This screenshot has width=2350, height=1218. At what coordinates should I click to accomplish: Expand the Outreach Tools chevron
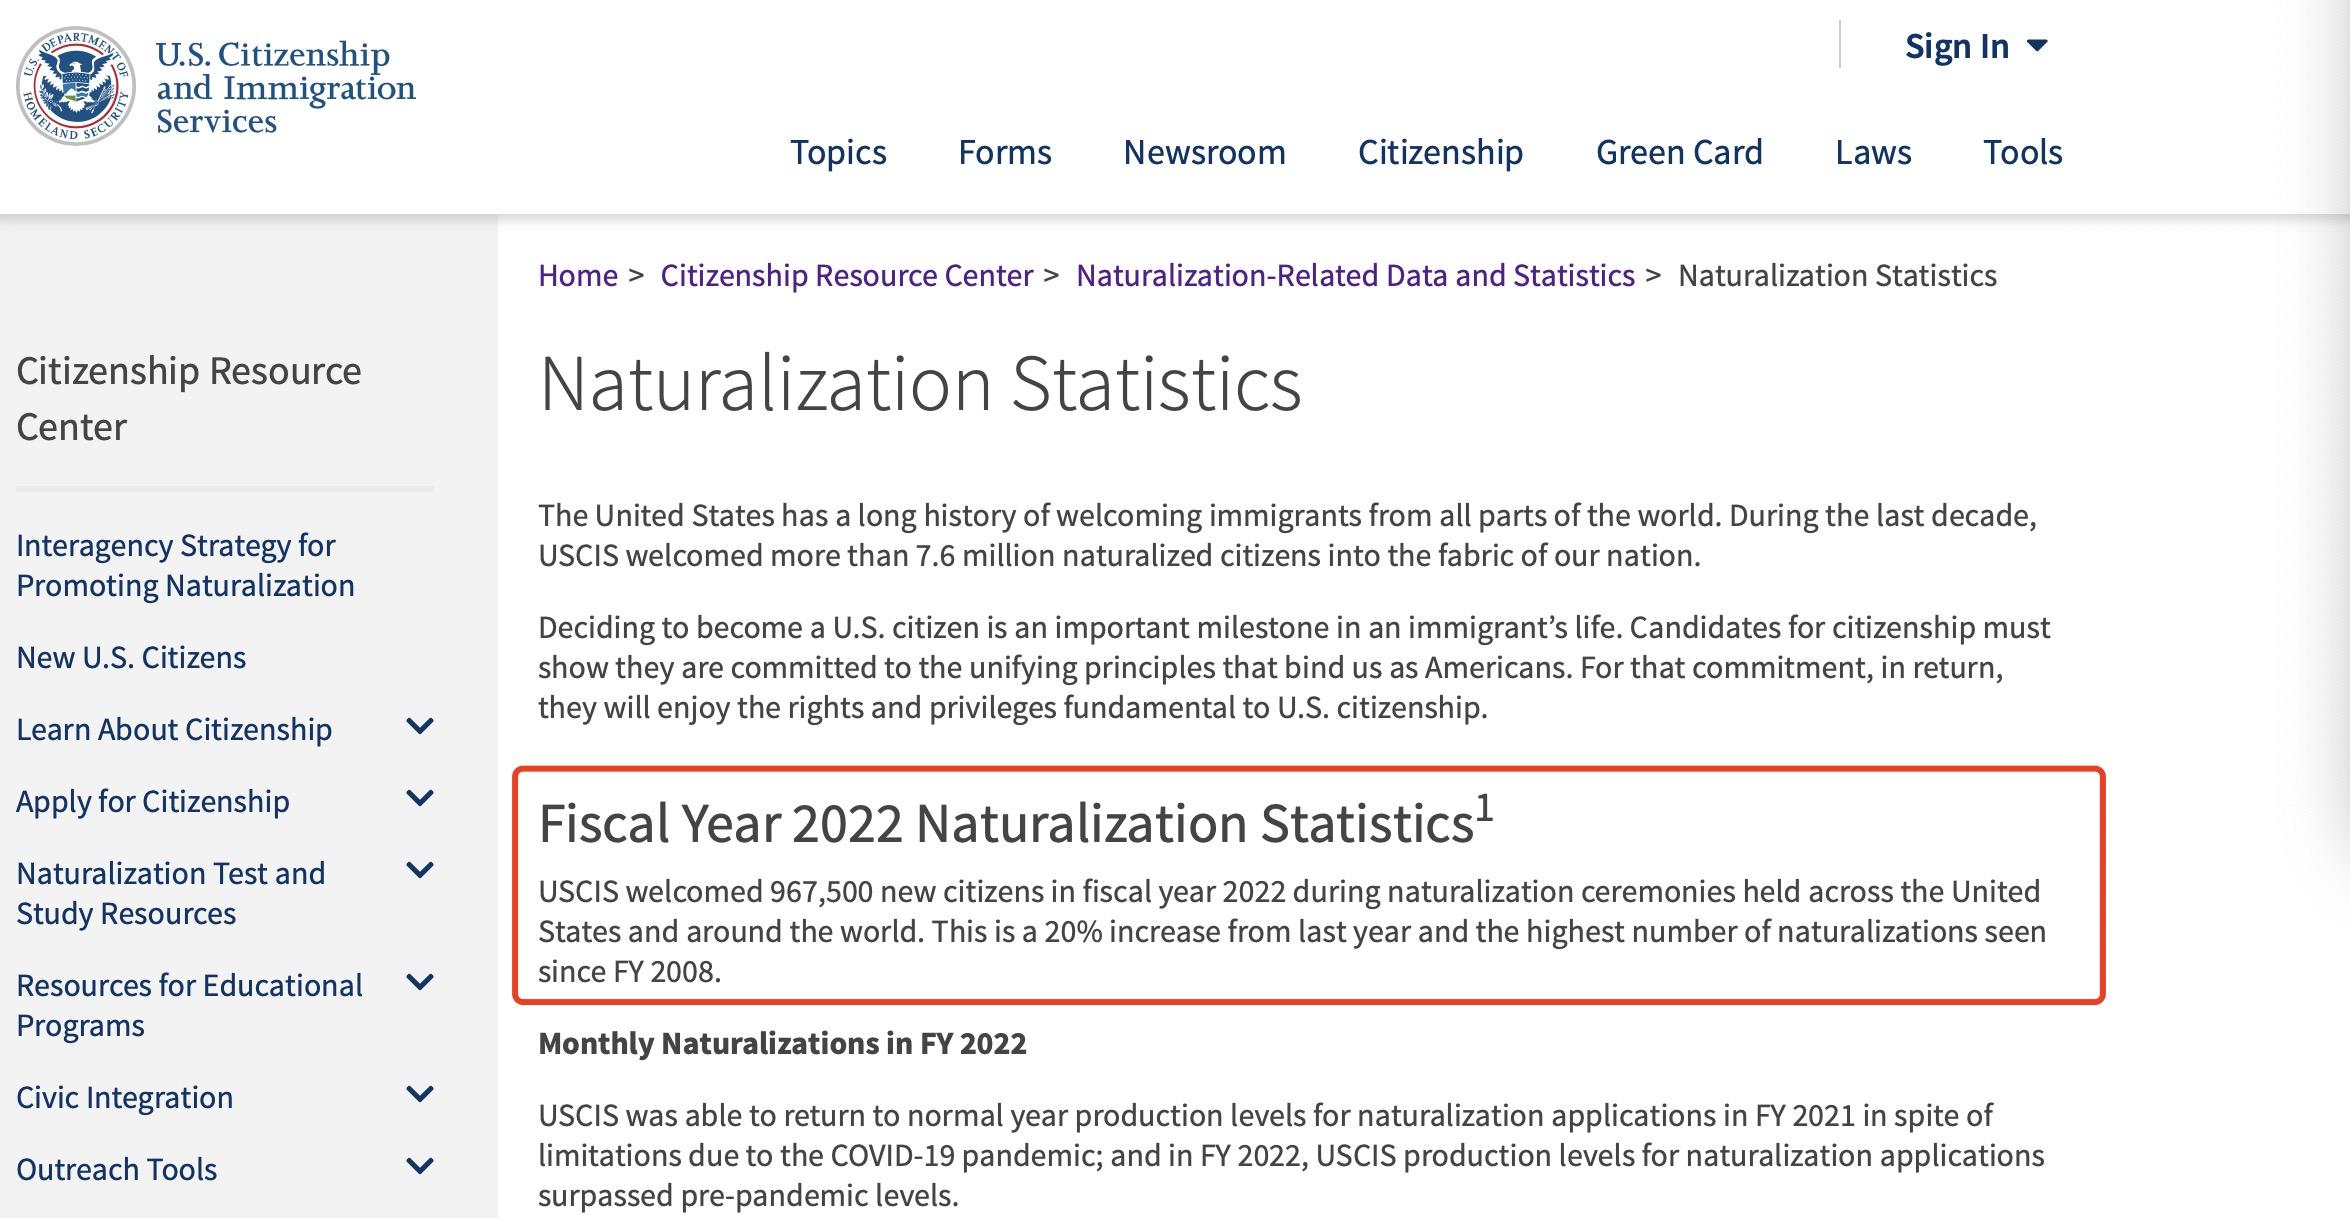pyautogui.click(x=420, y=1167)
